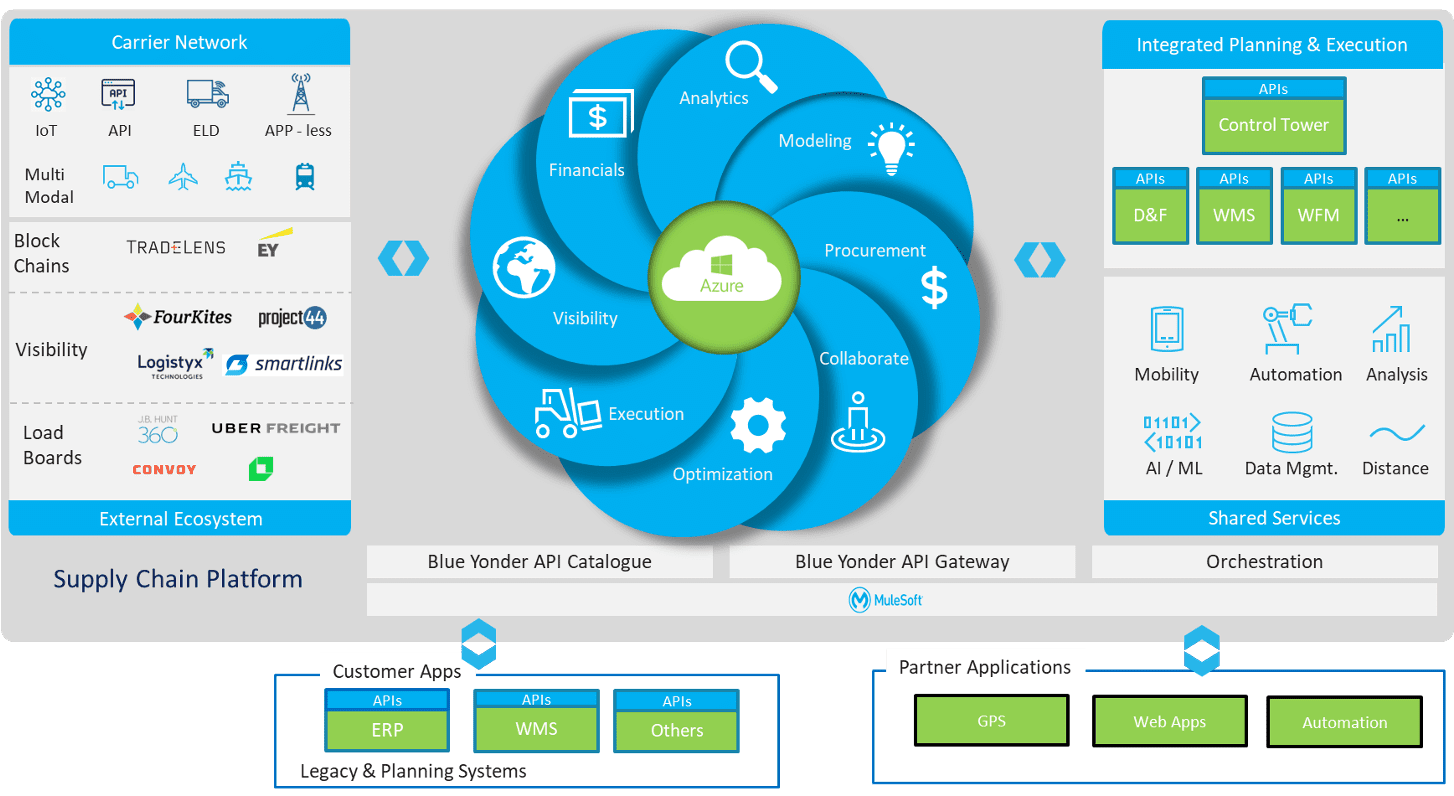Open Blue Yonder API Catalogue bar
Viewport: 1454px width, 796px height.
tap(540, 562)
